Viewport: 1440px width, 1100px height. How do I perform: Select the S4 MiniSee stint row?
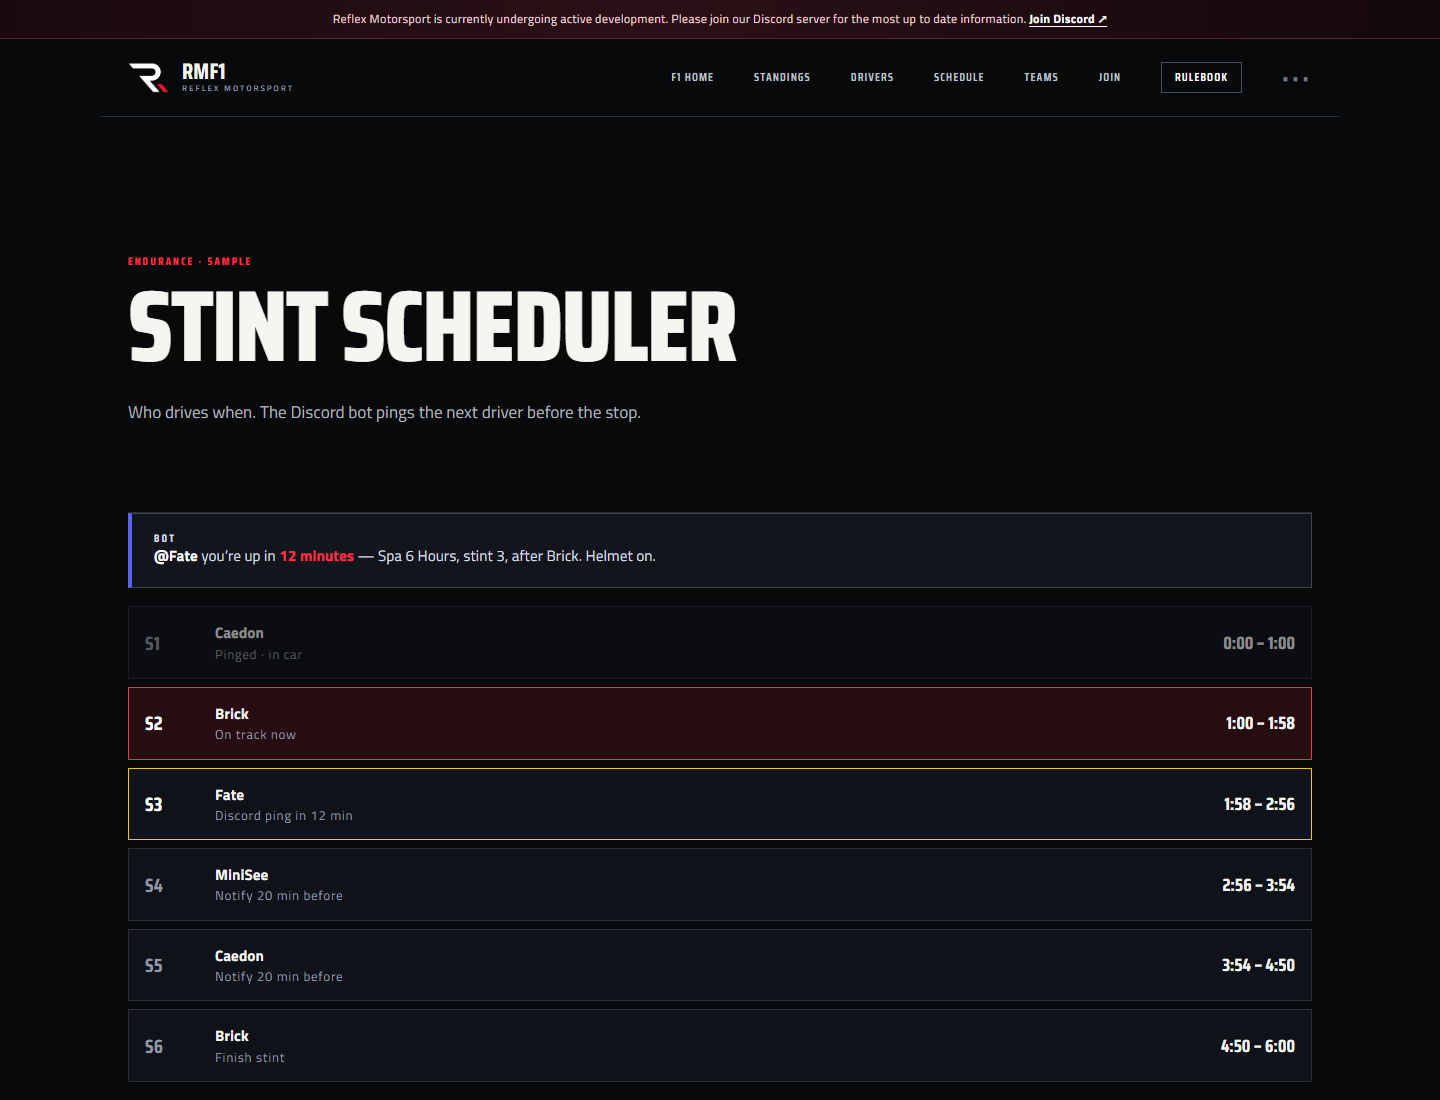(x=720, y=885)
